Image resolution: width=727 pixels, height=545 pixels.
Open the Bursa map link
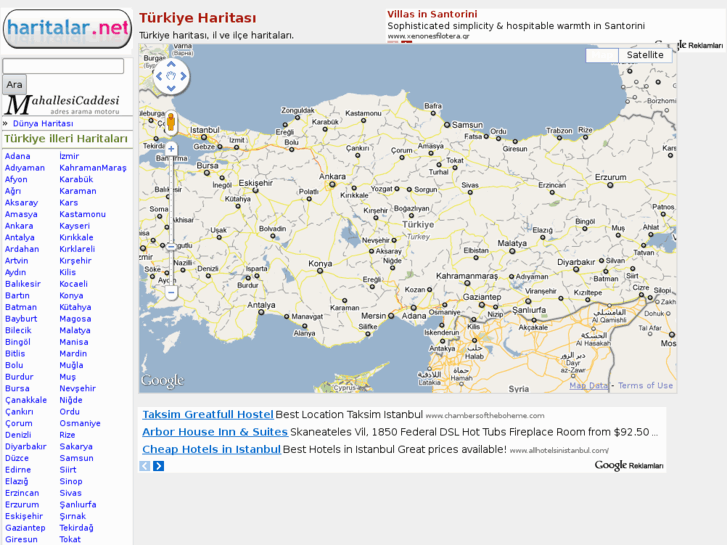tap(17, 388)
